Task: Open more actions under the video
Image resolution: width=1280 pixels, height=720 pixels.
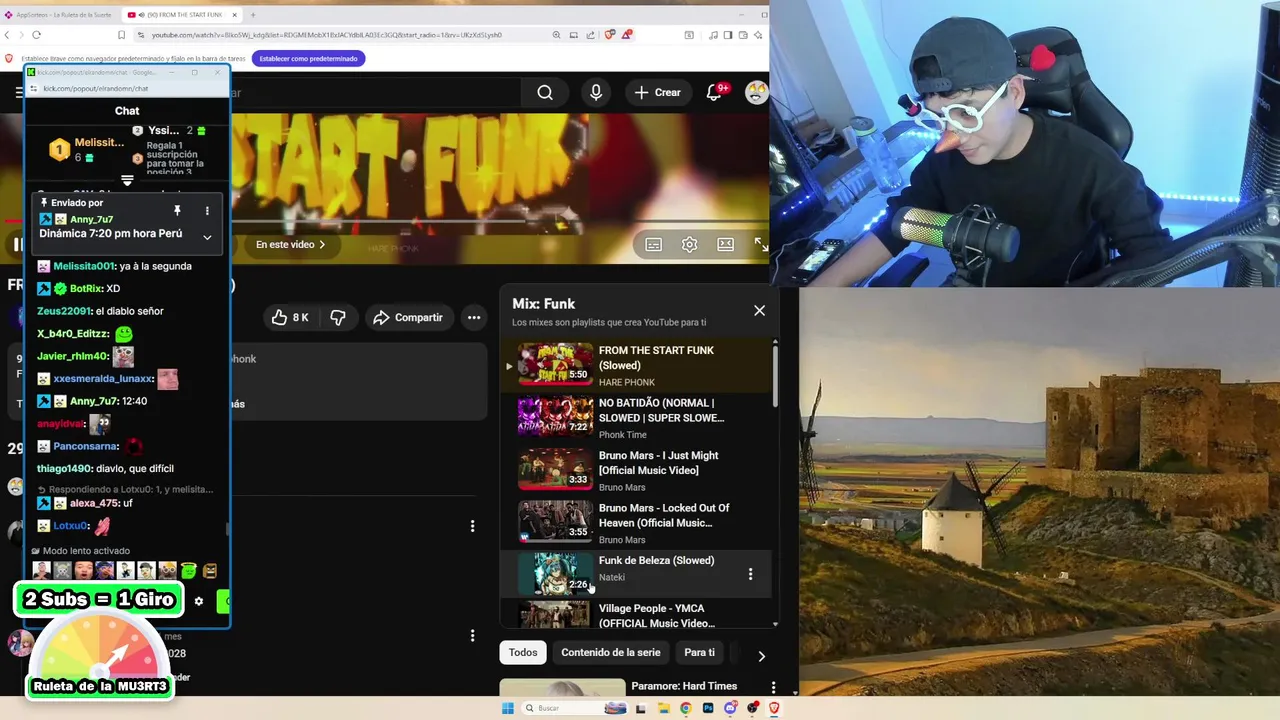Action: 474,317
